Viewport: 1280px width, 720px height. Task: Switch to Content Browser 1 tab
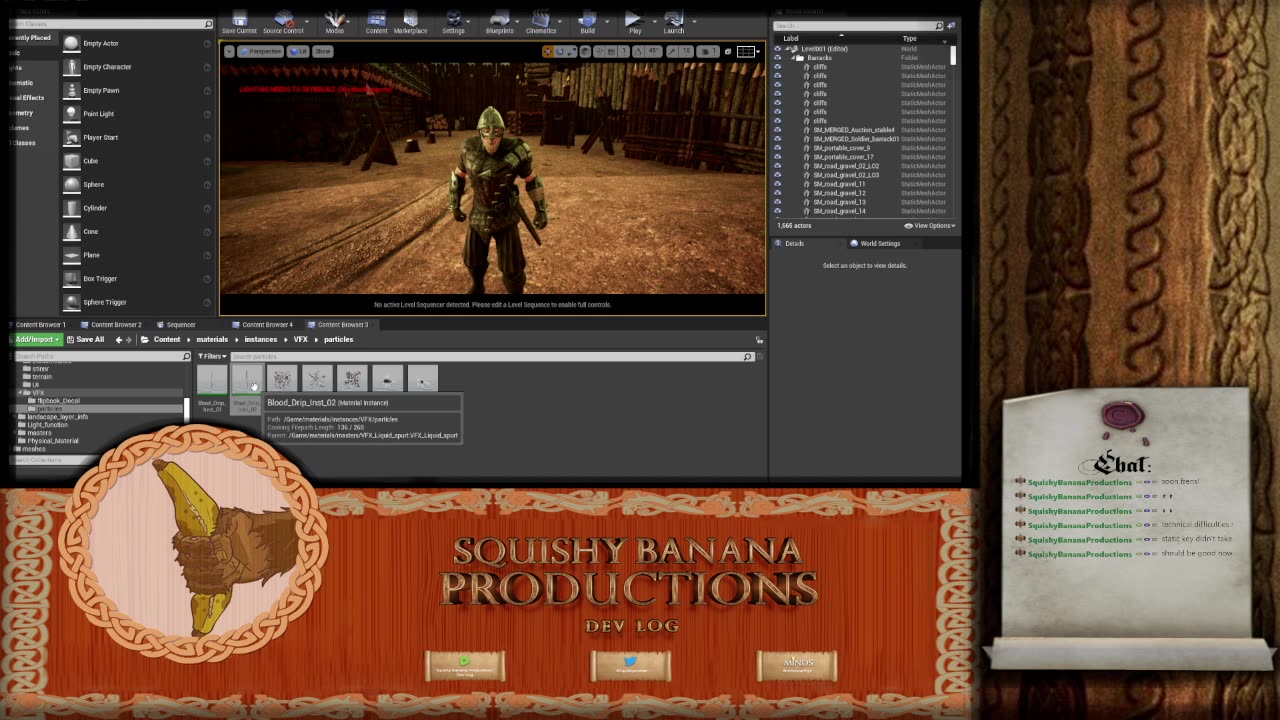click(x=40, y=324)
